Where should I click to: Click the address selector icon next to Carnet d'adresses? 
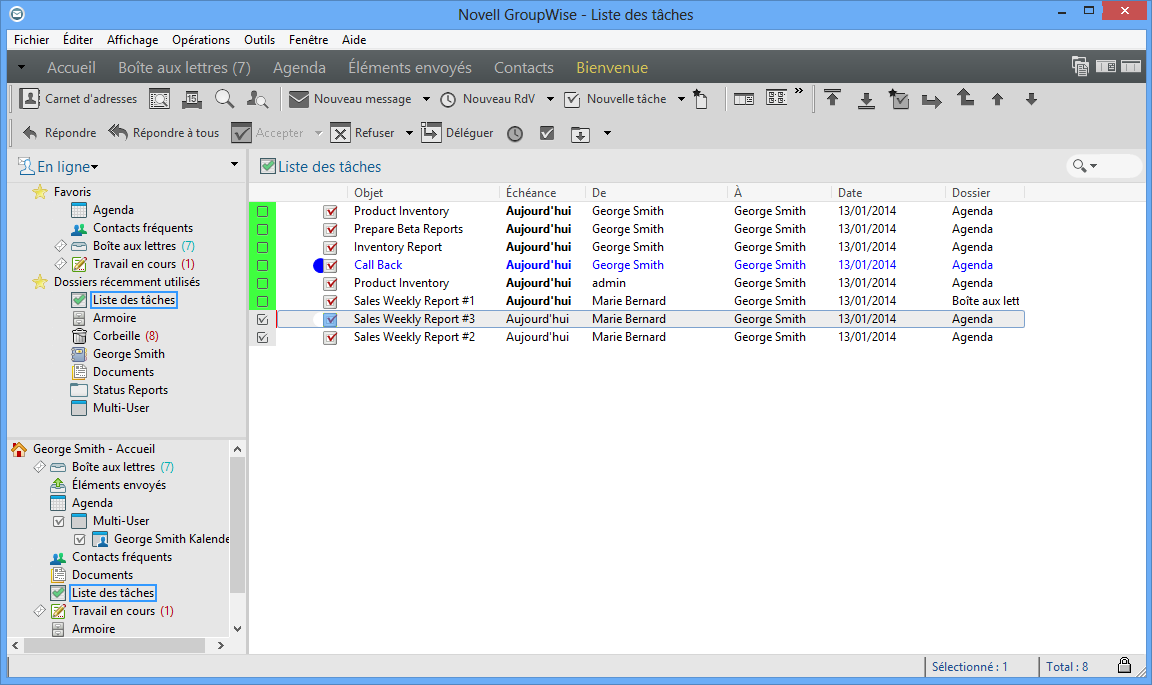(x=159, y=98)
